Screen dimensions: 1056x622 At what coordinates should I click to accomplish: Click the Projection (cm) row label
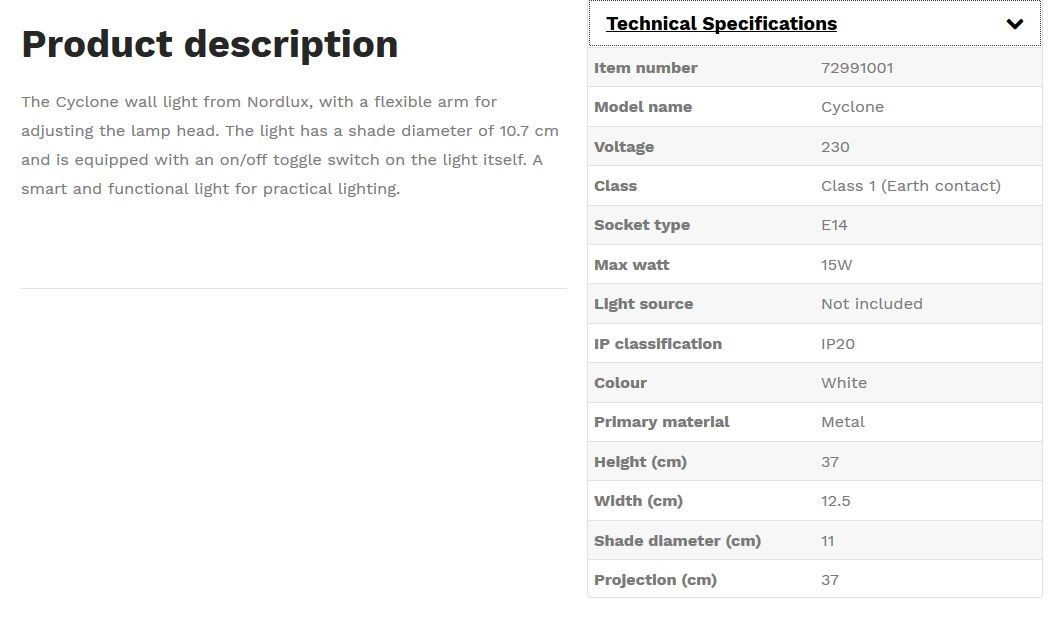655,580
